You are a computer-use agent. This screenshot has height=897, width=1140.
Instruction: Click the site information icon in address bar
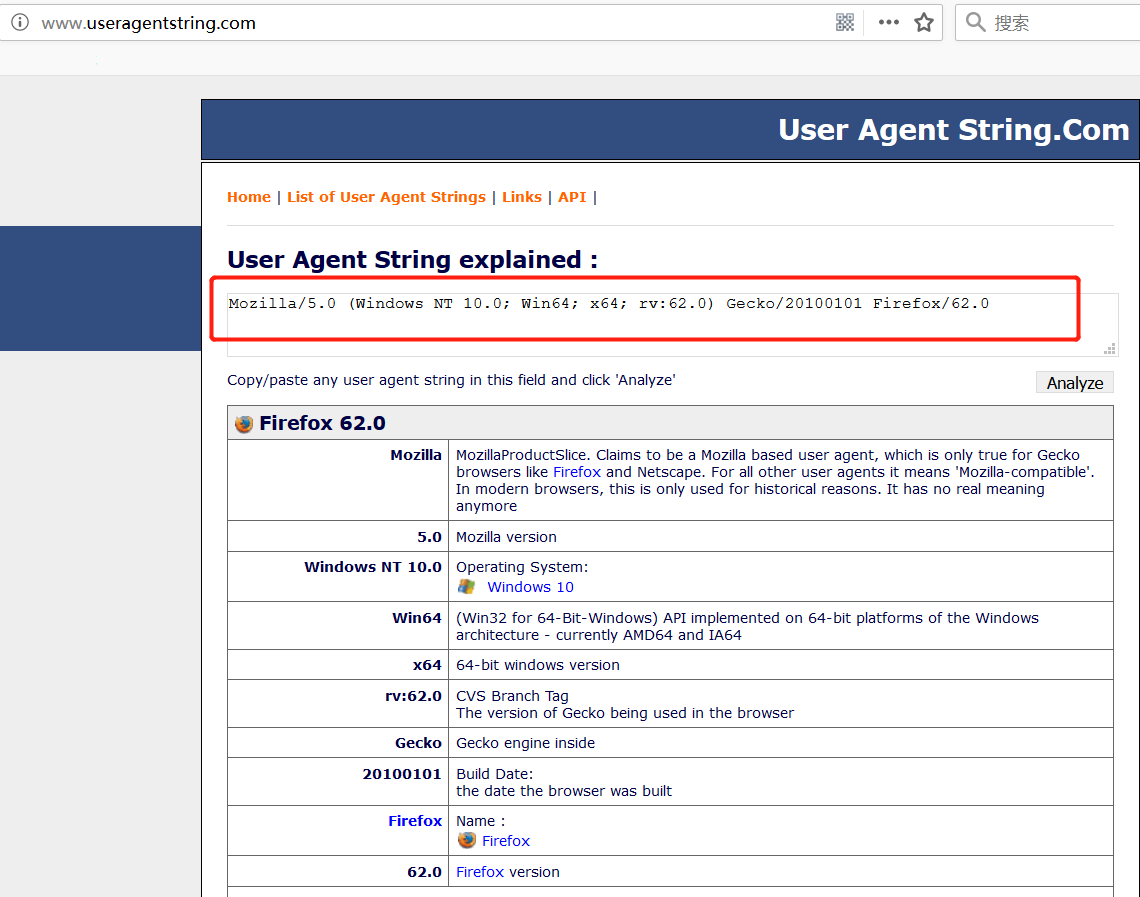(x=20, y=23)
